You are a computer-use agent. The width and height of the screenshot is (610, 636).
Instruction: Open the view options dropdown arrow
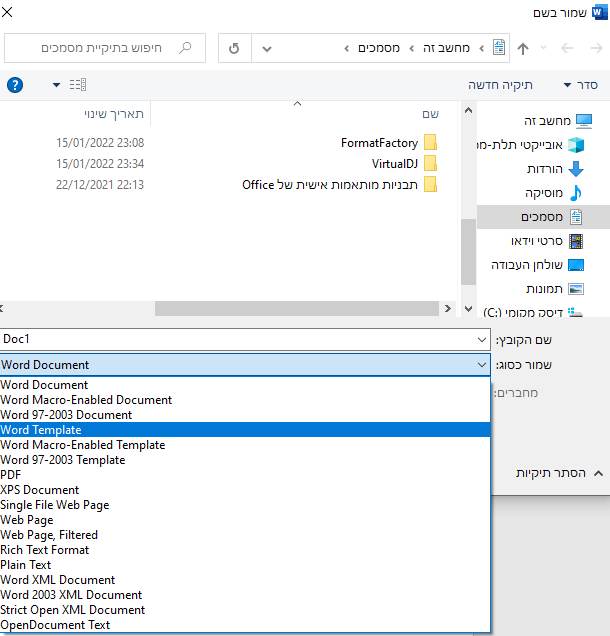coord(56,85)
